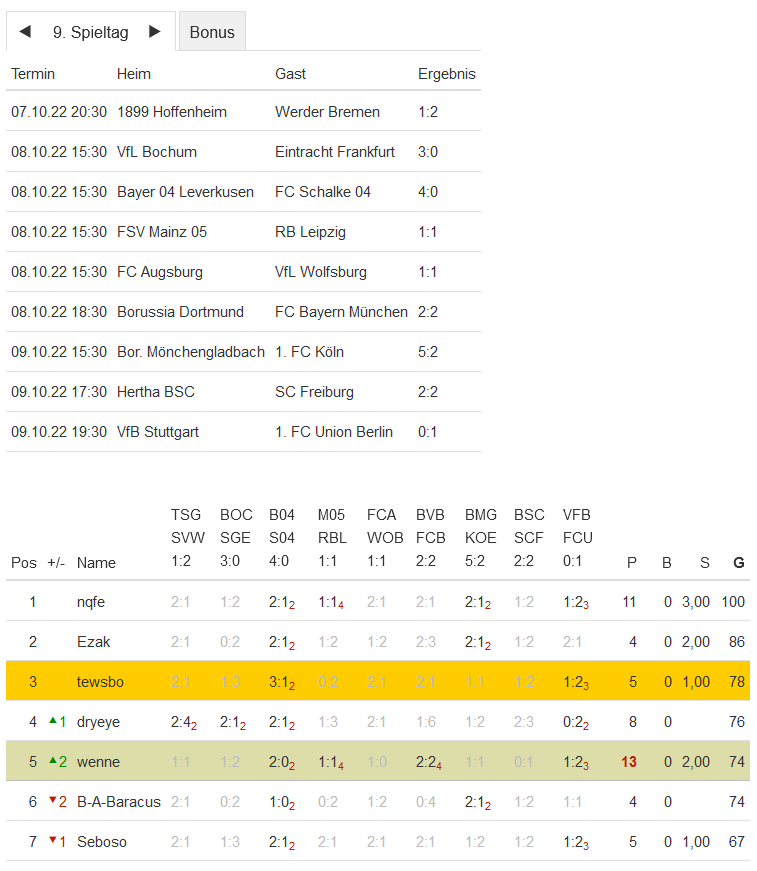
Task: Click green up arrow beside wenne
Action: click(x=53, y=761)
